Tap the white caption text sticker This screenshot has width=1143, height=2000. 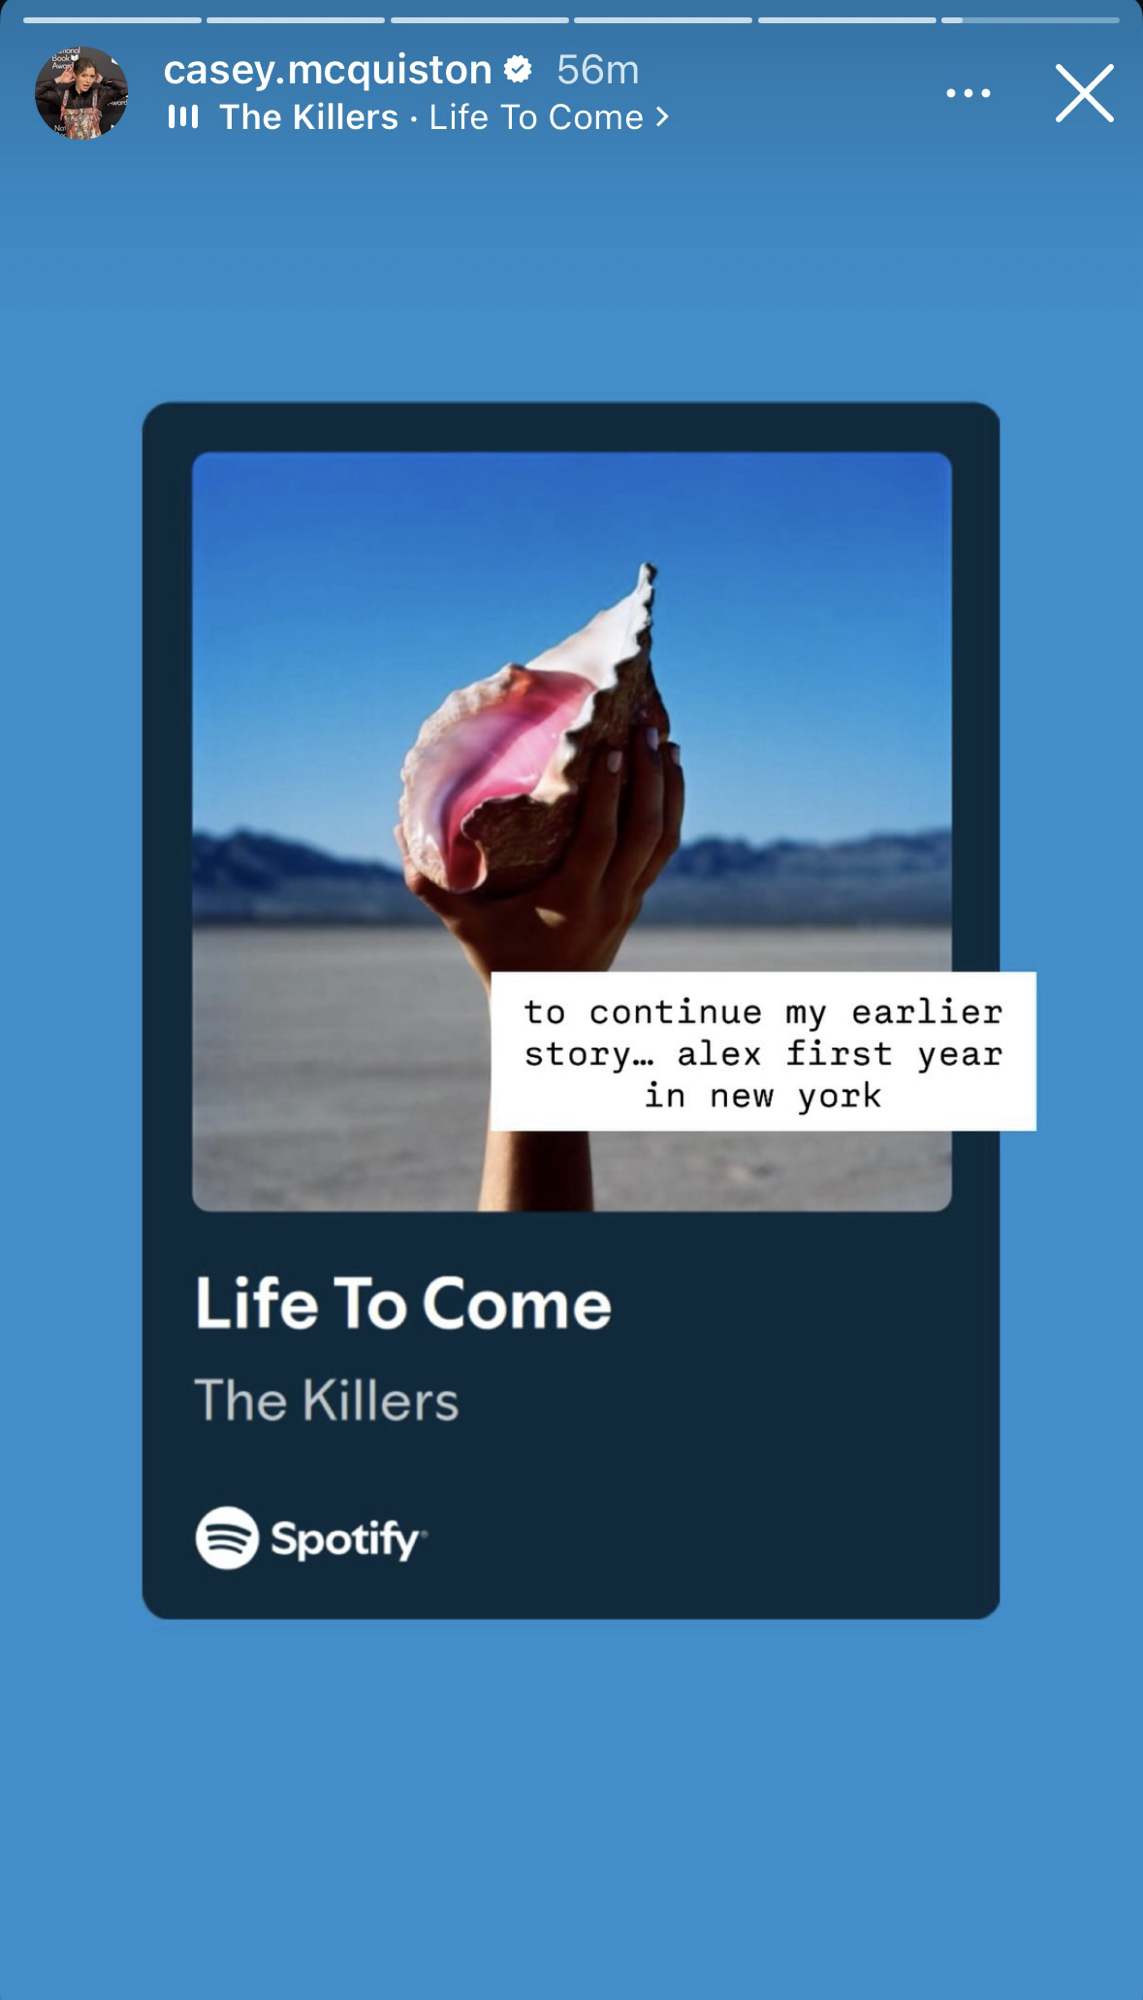(763, 1051)
